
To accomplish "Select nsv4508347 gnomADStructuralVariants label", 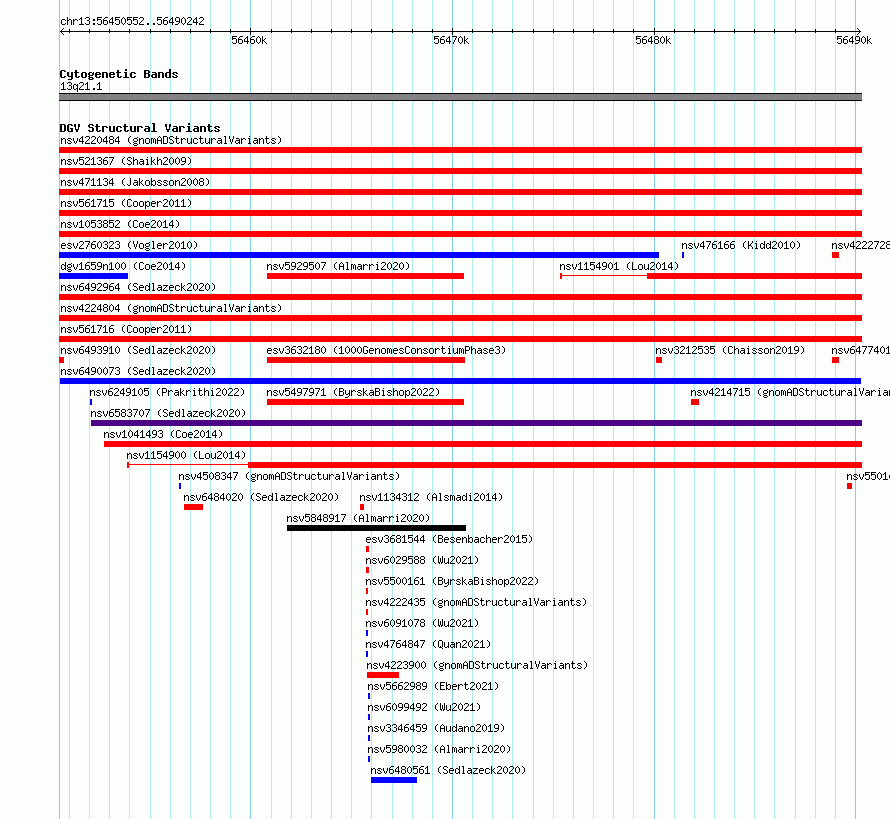I will 289,476.
